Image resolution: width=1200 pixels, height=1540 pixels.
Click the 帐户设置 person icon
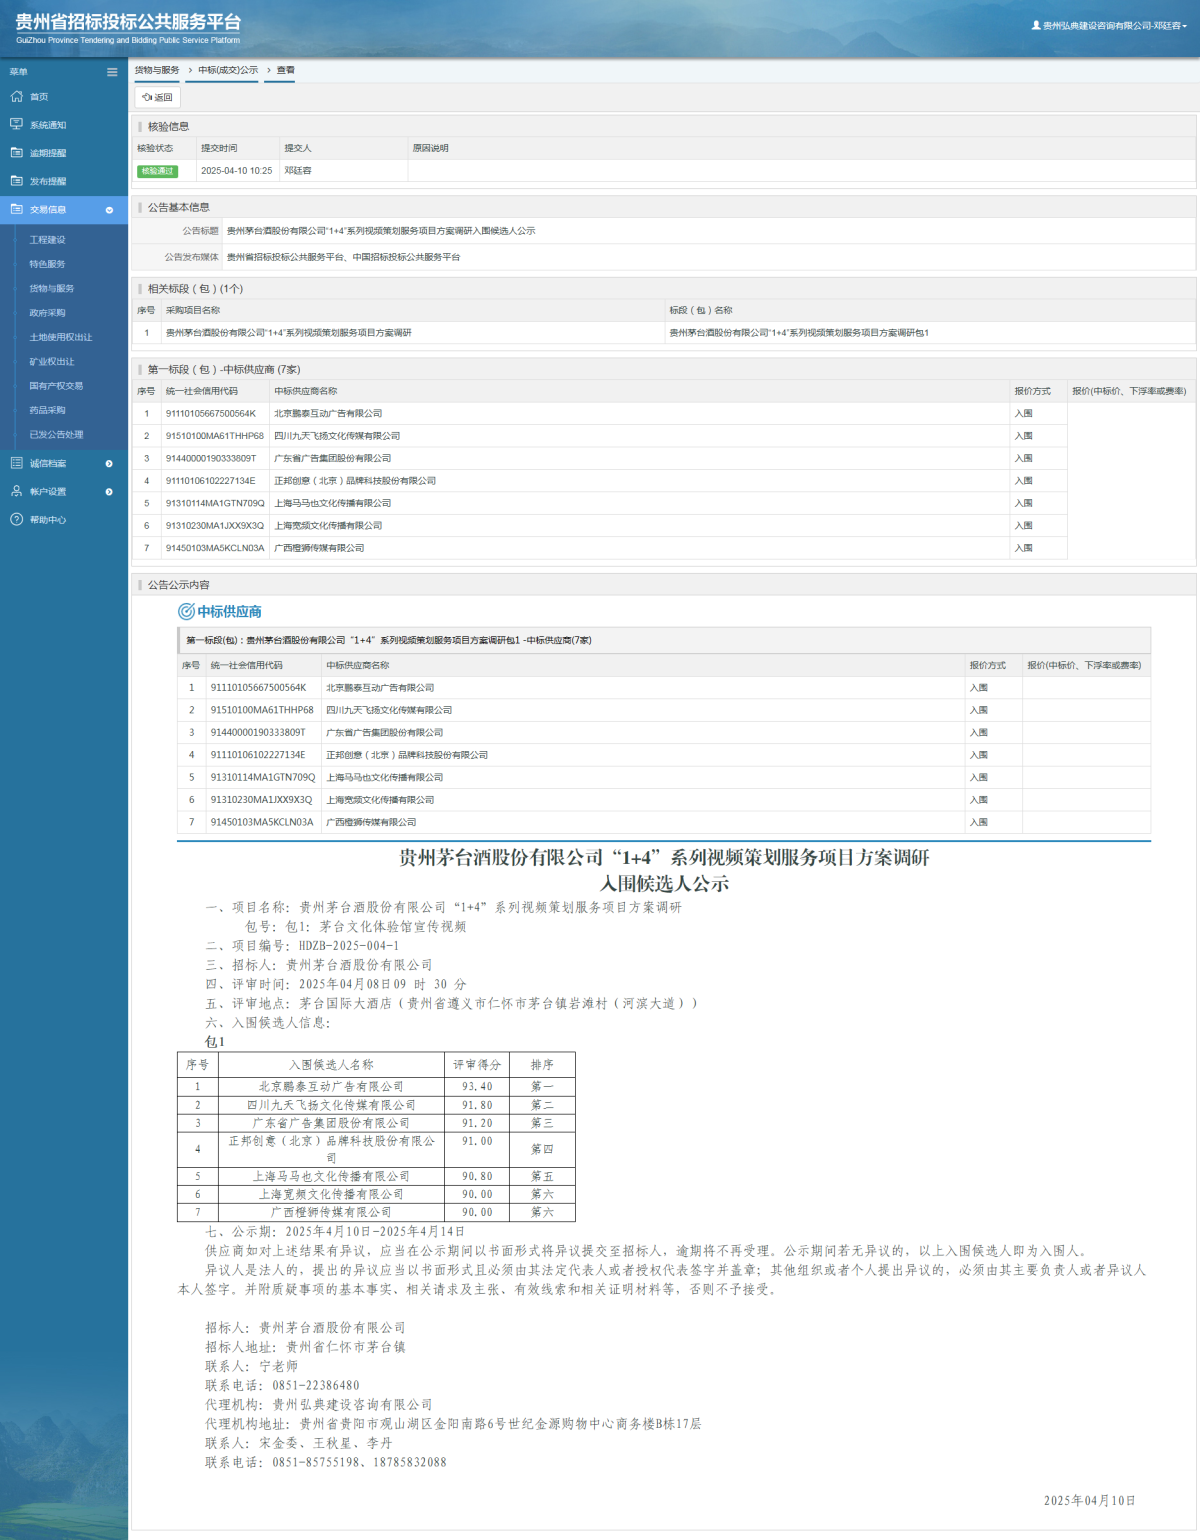16,491
